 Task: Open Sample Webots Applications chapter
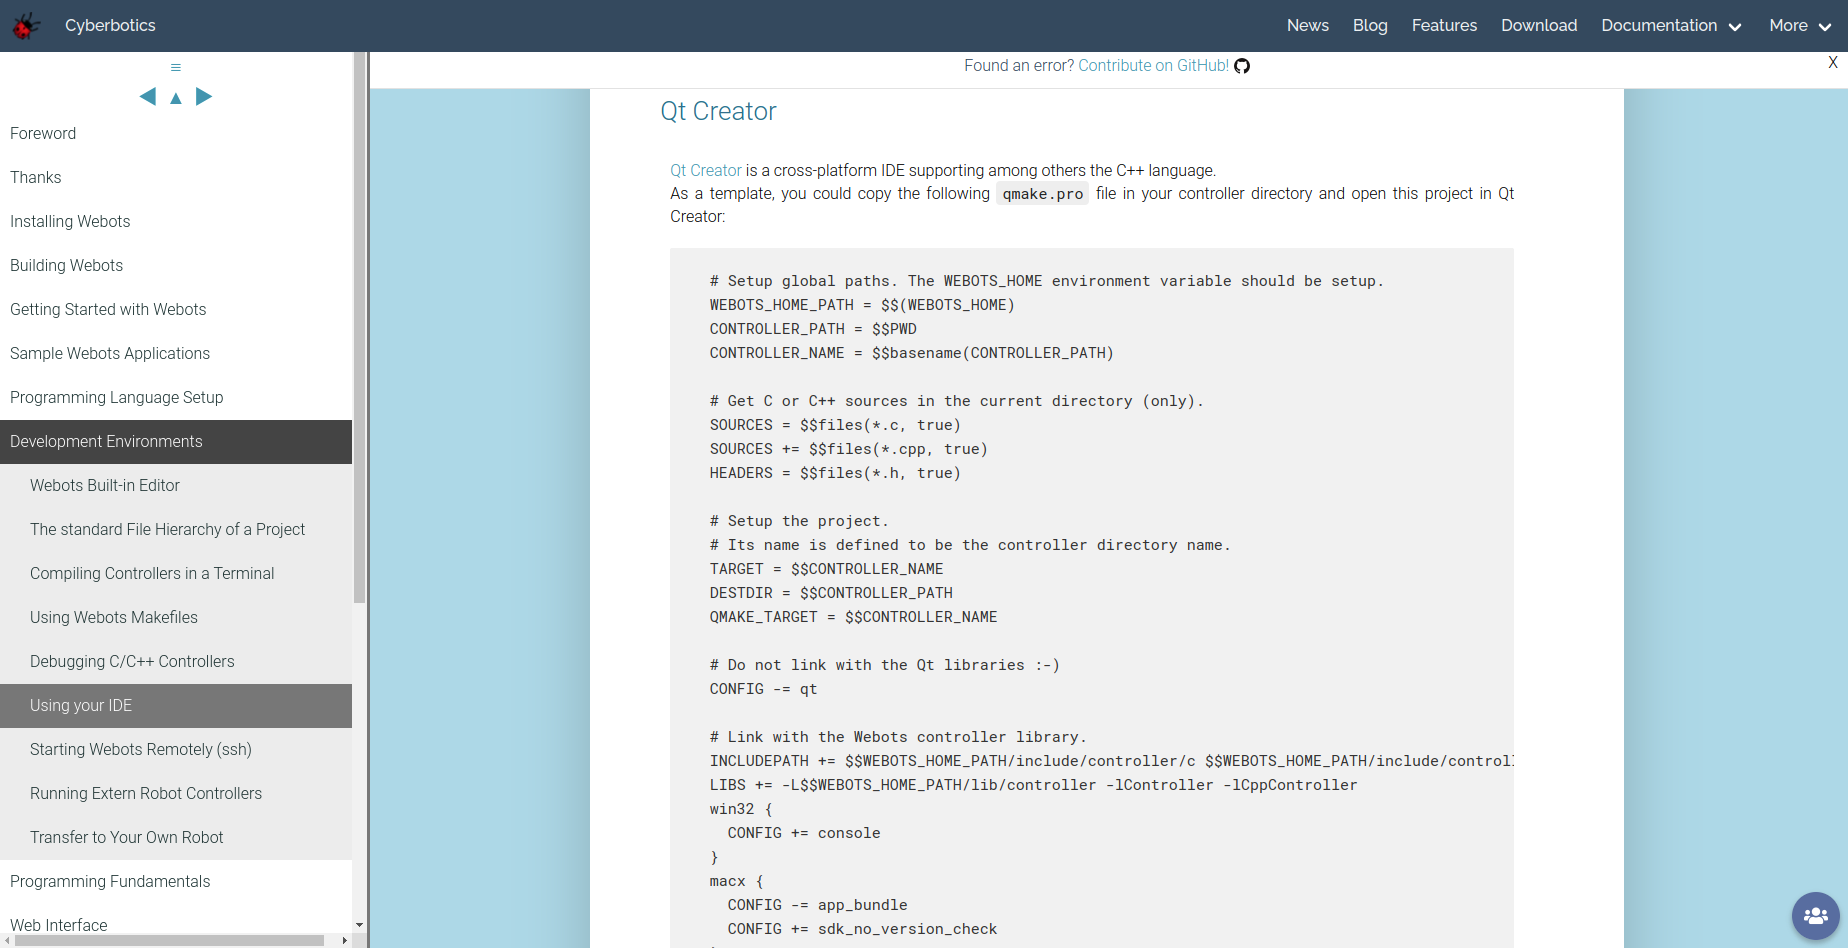coord(176,354)
